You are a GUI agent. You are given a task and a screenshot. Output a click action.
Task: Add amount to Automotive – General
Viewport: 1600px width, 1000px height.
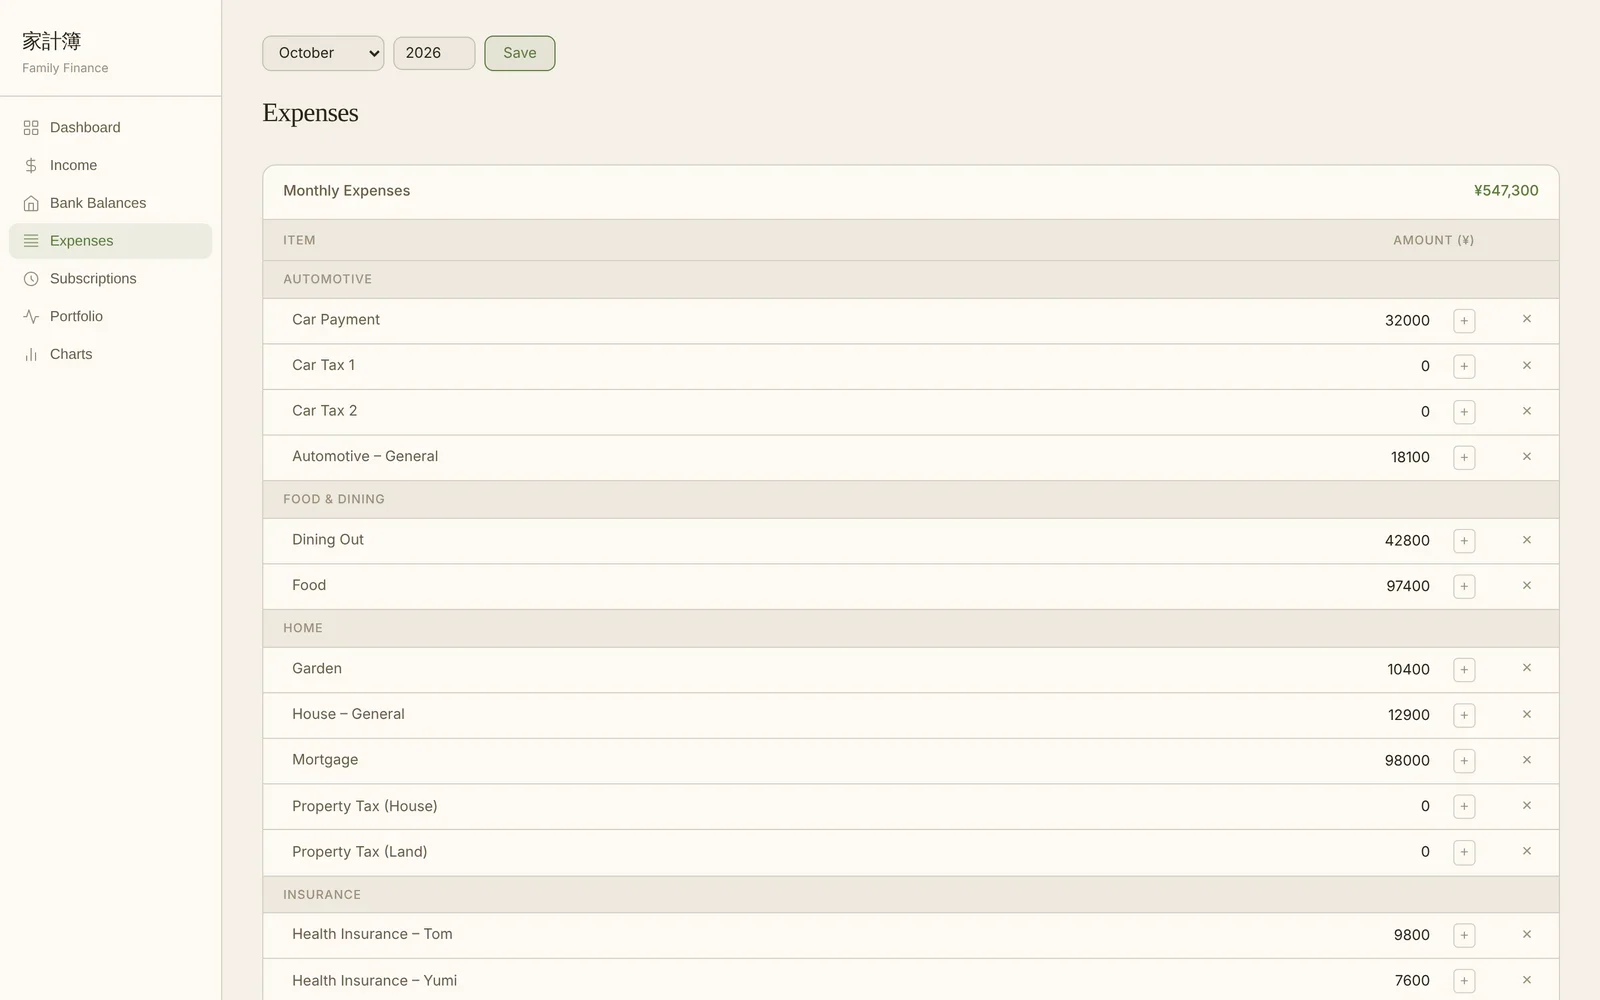click(1464, 458)
